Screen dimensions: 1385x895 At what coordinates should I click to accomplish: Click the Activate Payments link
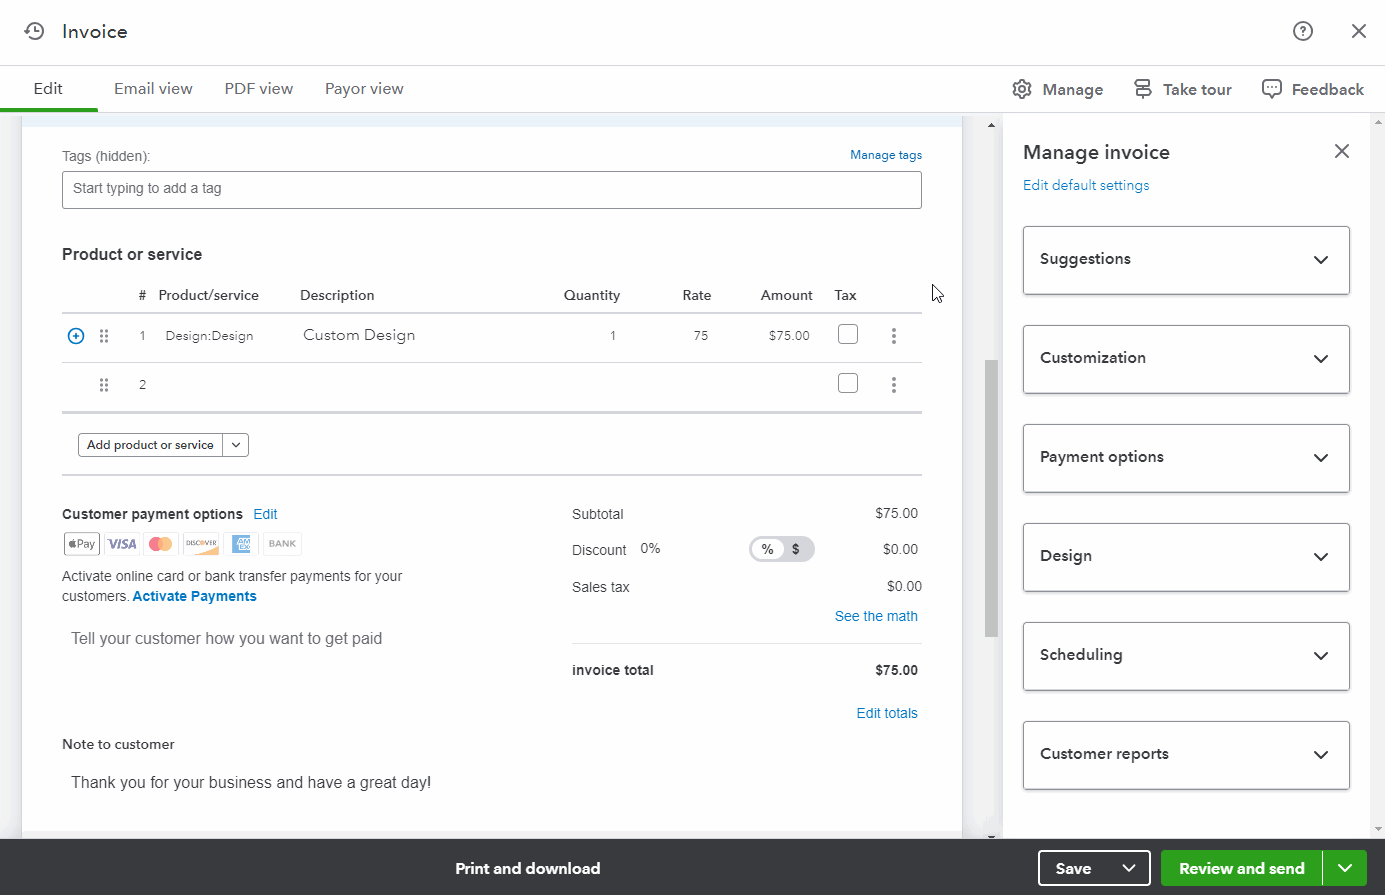pos(195,596)
